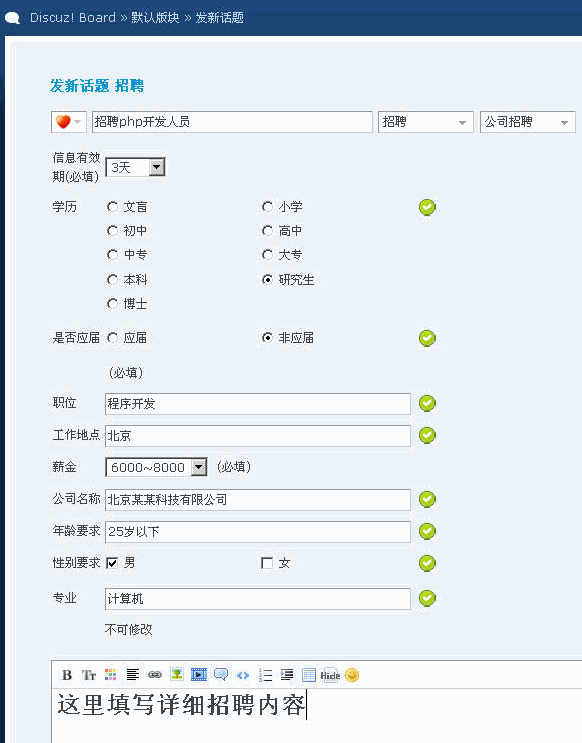Screen dimensions: 582x743
Task: Open the 3天 validity period dropdown
Action: coord(135,167)
